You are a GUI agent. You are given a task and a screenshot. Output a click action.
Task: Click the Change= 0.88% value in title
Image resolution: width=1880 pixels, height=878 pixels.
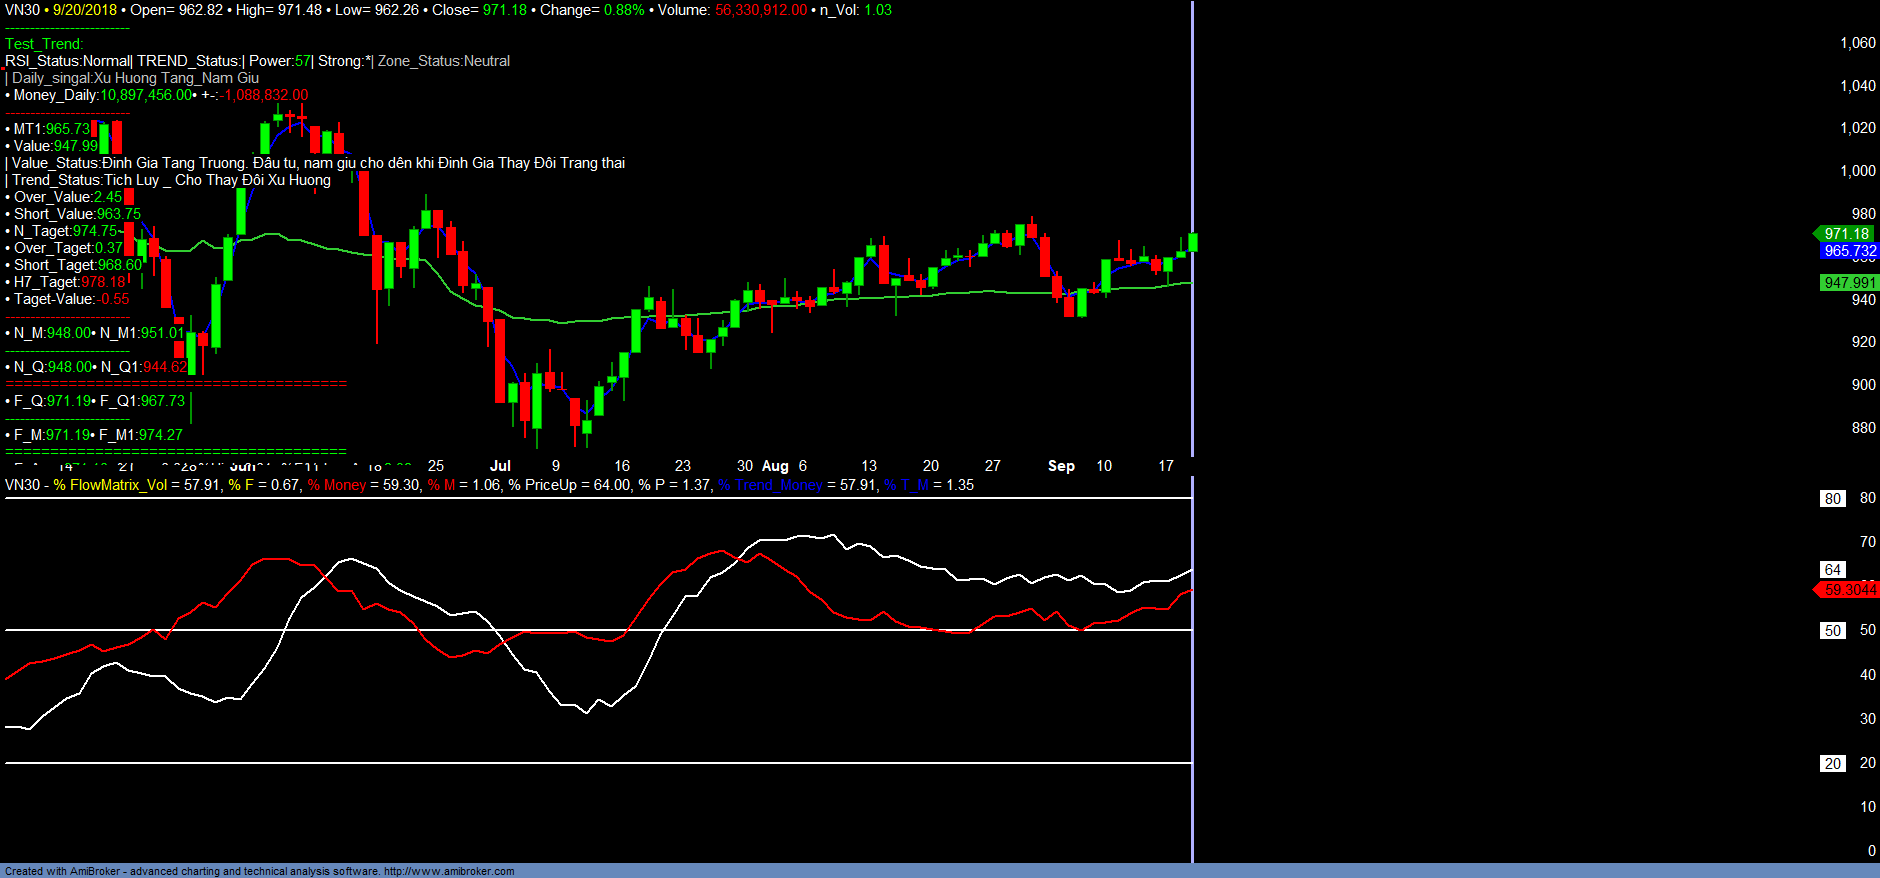(624, 10)
